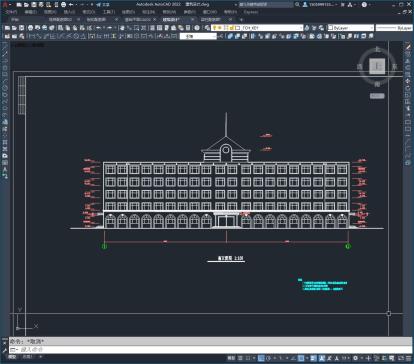Click Undo in the Quick Access toolbar
This screenshot has height=364, width=414.
[x=71, y=5]
